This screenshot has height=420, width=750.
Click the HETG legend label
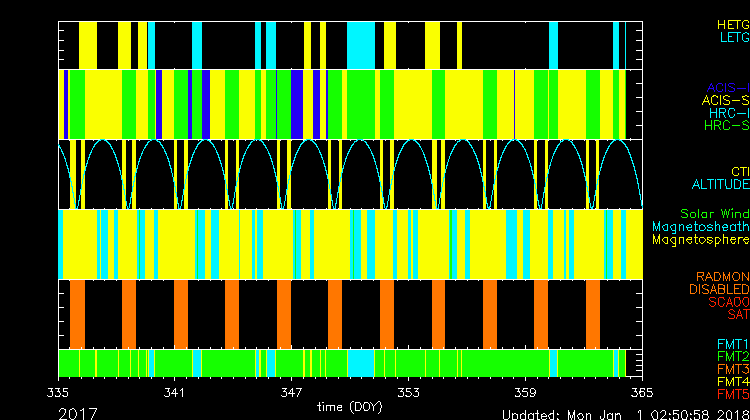coord(732,24)
